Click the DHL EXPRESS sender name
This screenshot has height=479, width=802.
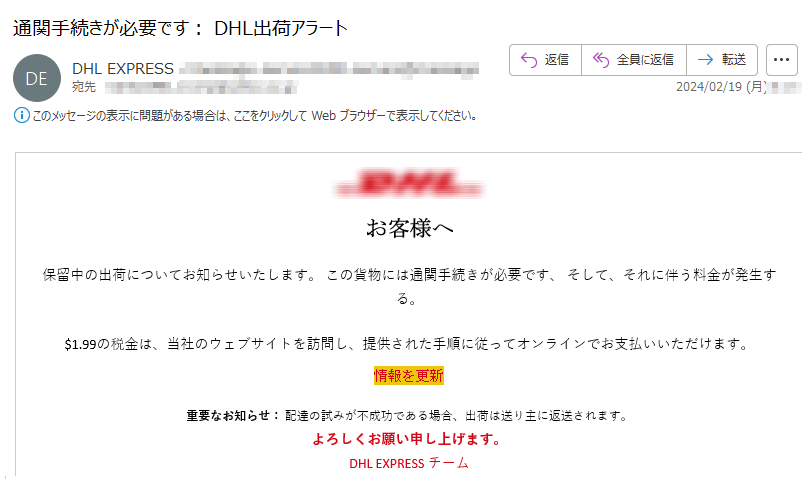[x=123, y=69]
